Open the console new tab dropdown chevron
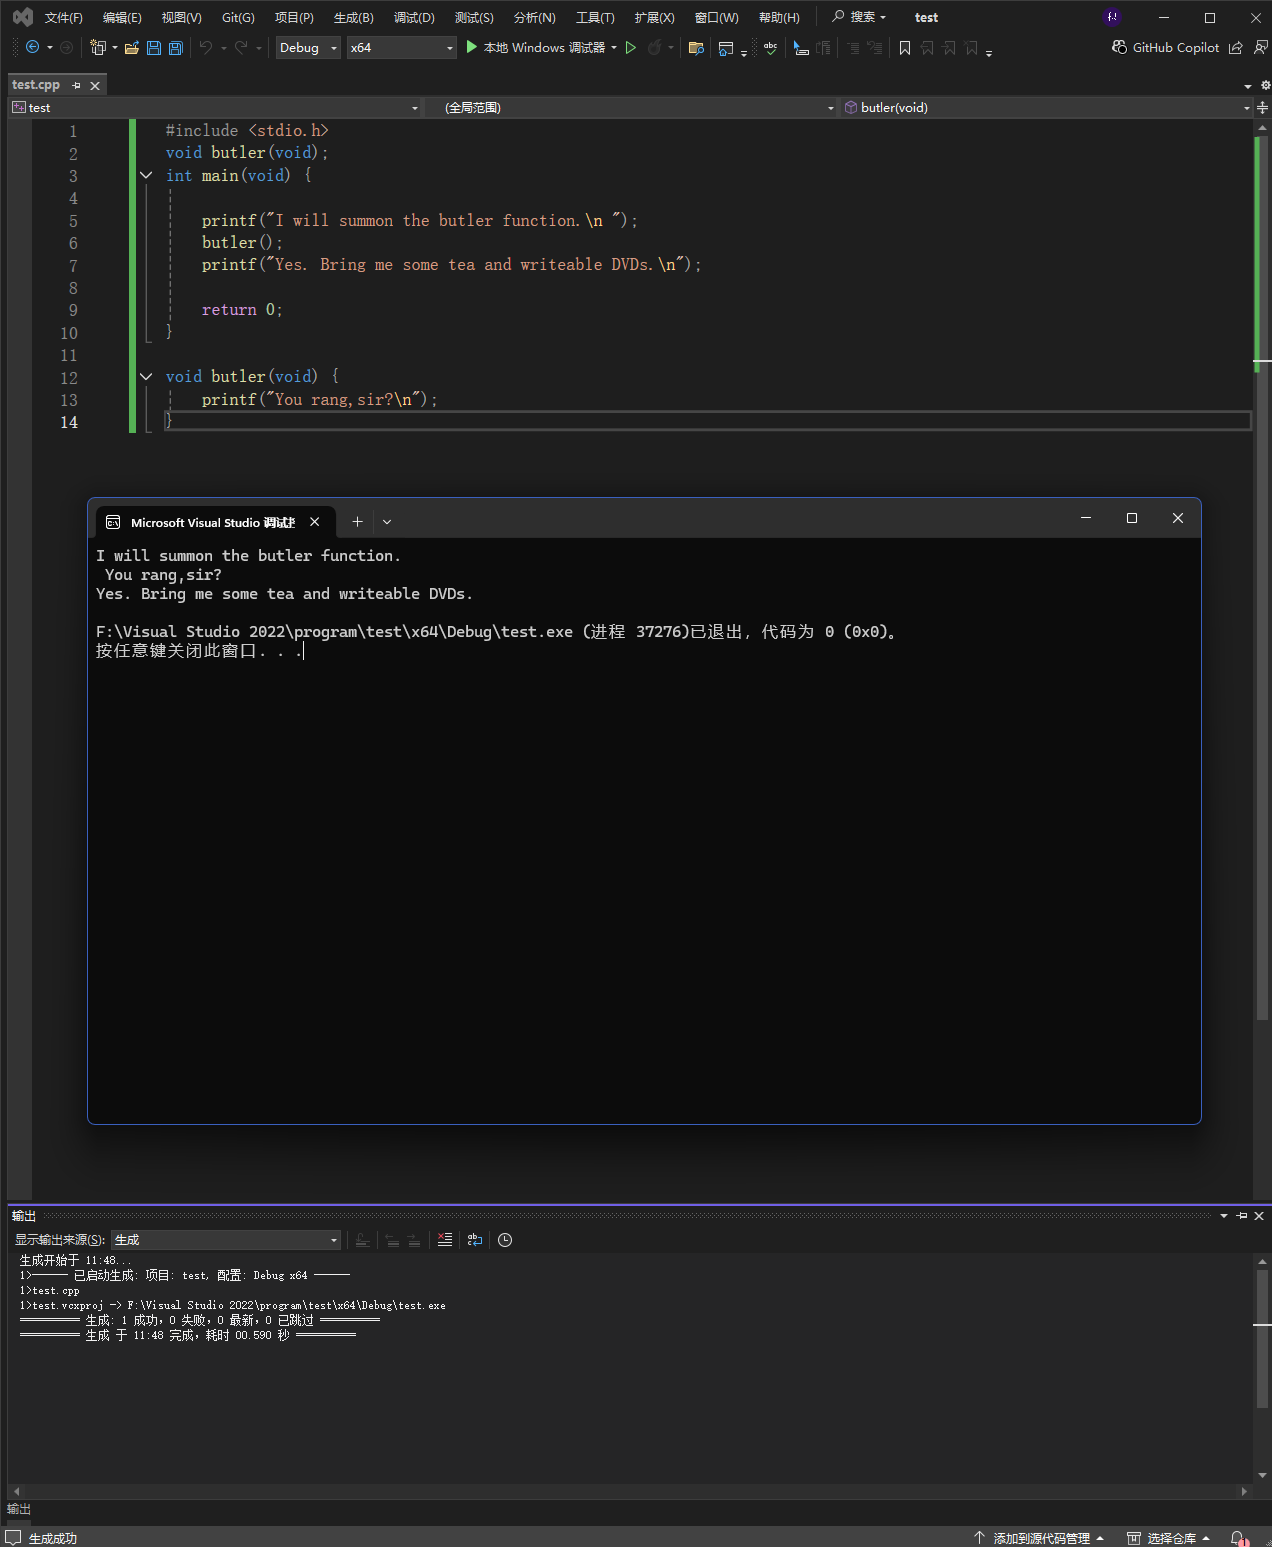The image size is (1272, 1547). pyautogui.click(x=387, y=521)
